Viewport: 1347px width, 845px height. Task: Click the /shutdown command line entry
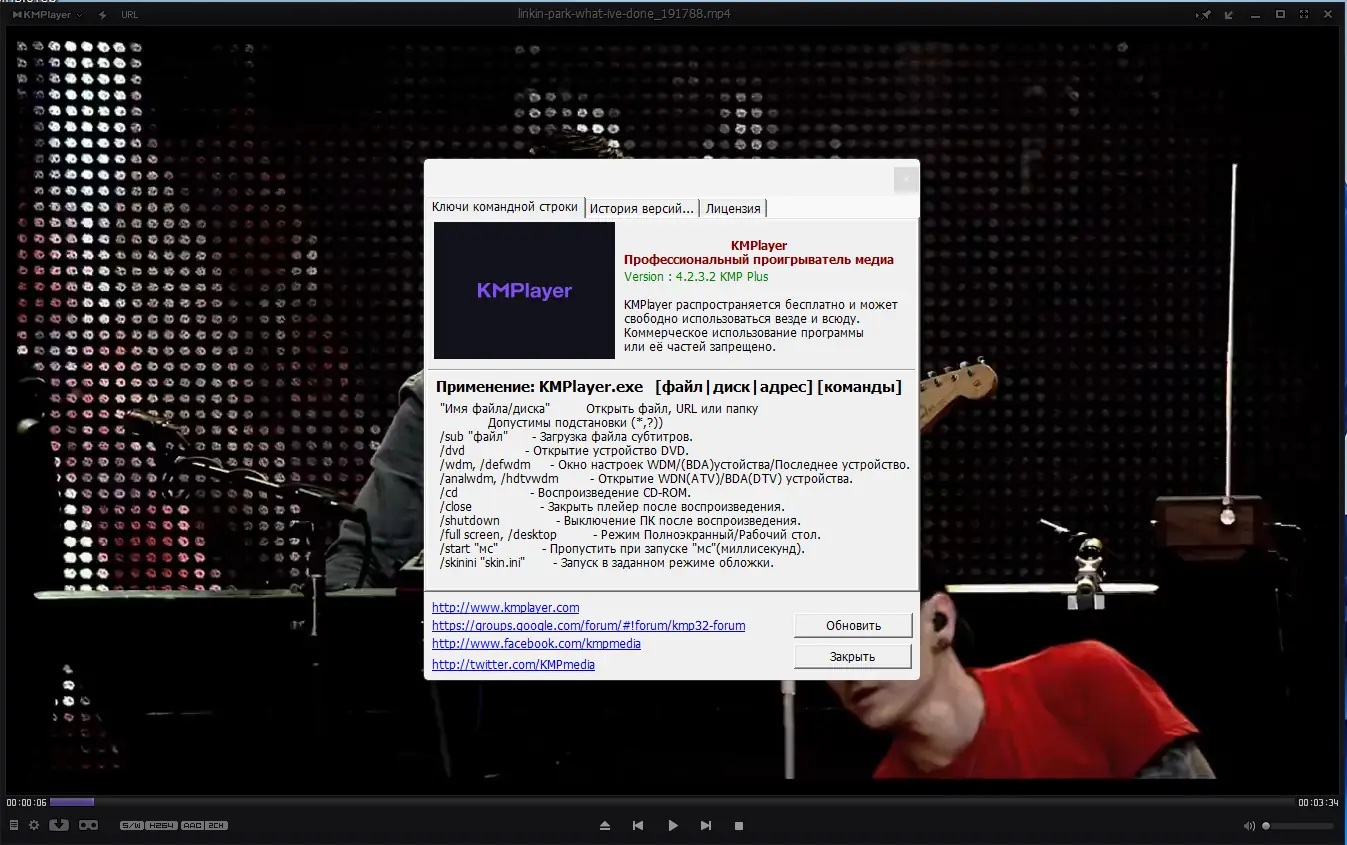coord(620,521)
